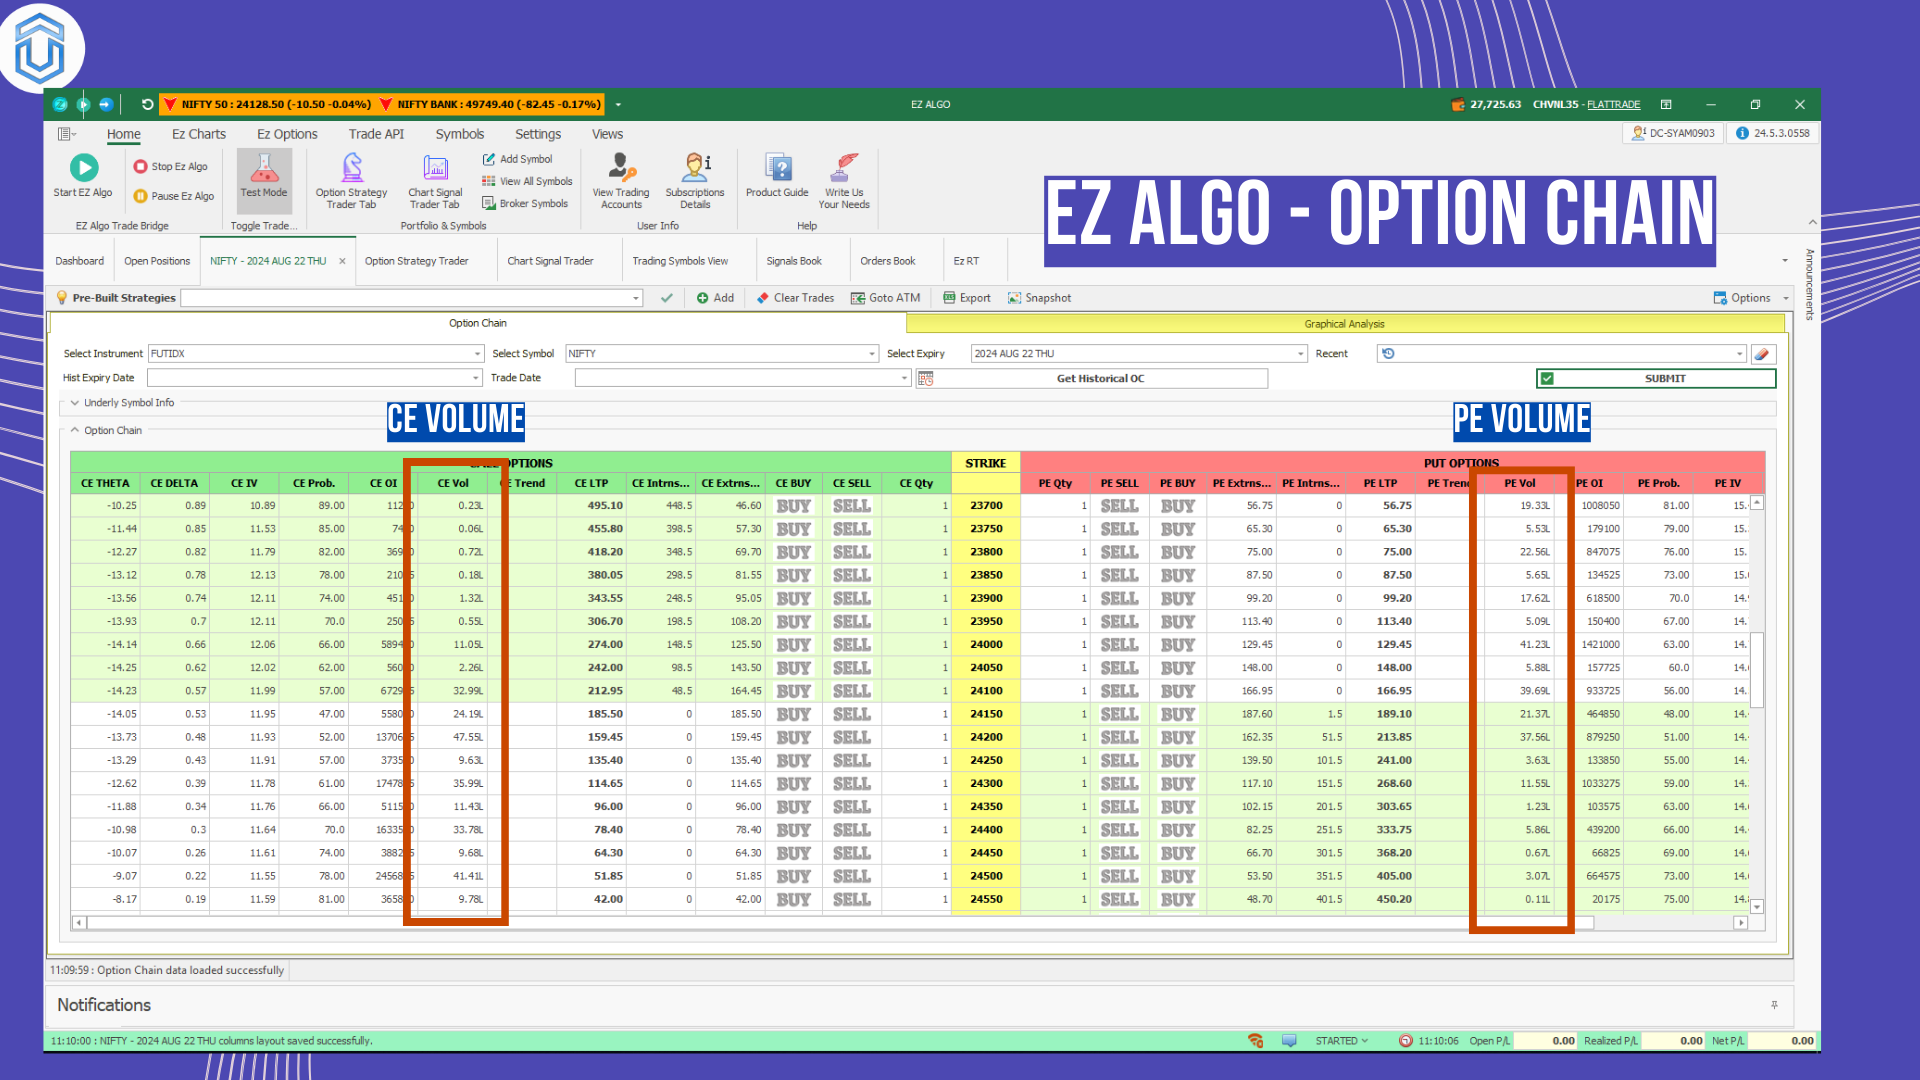The width and height of the screenshot is (1920, 1080).
Task: Open the Trade API ribbon tab
Action: tap(376, 134)
